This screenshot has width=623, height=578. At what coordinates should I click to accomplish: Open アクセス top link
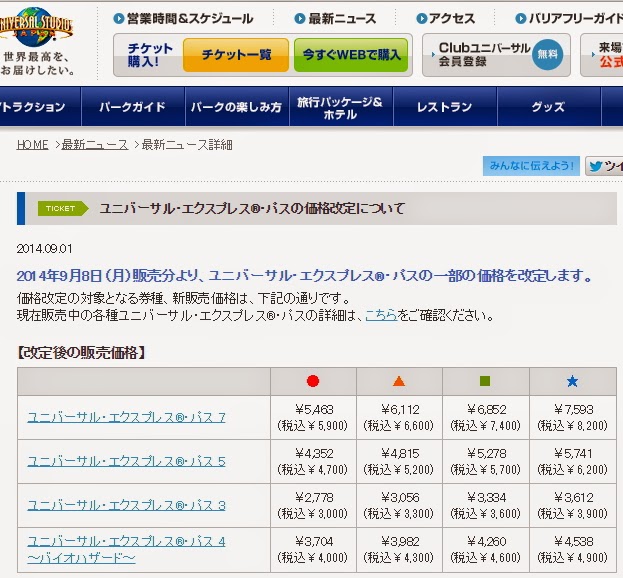pyautogui.click(x=445, y=19)
